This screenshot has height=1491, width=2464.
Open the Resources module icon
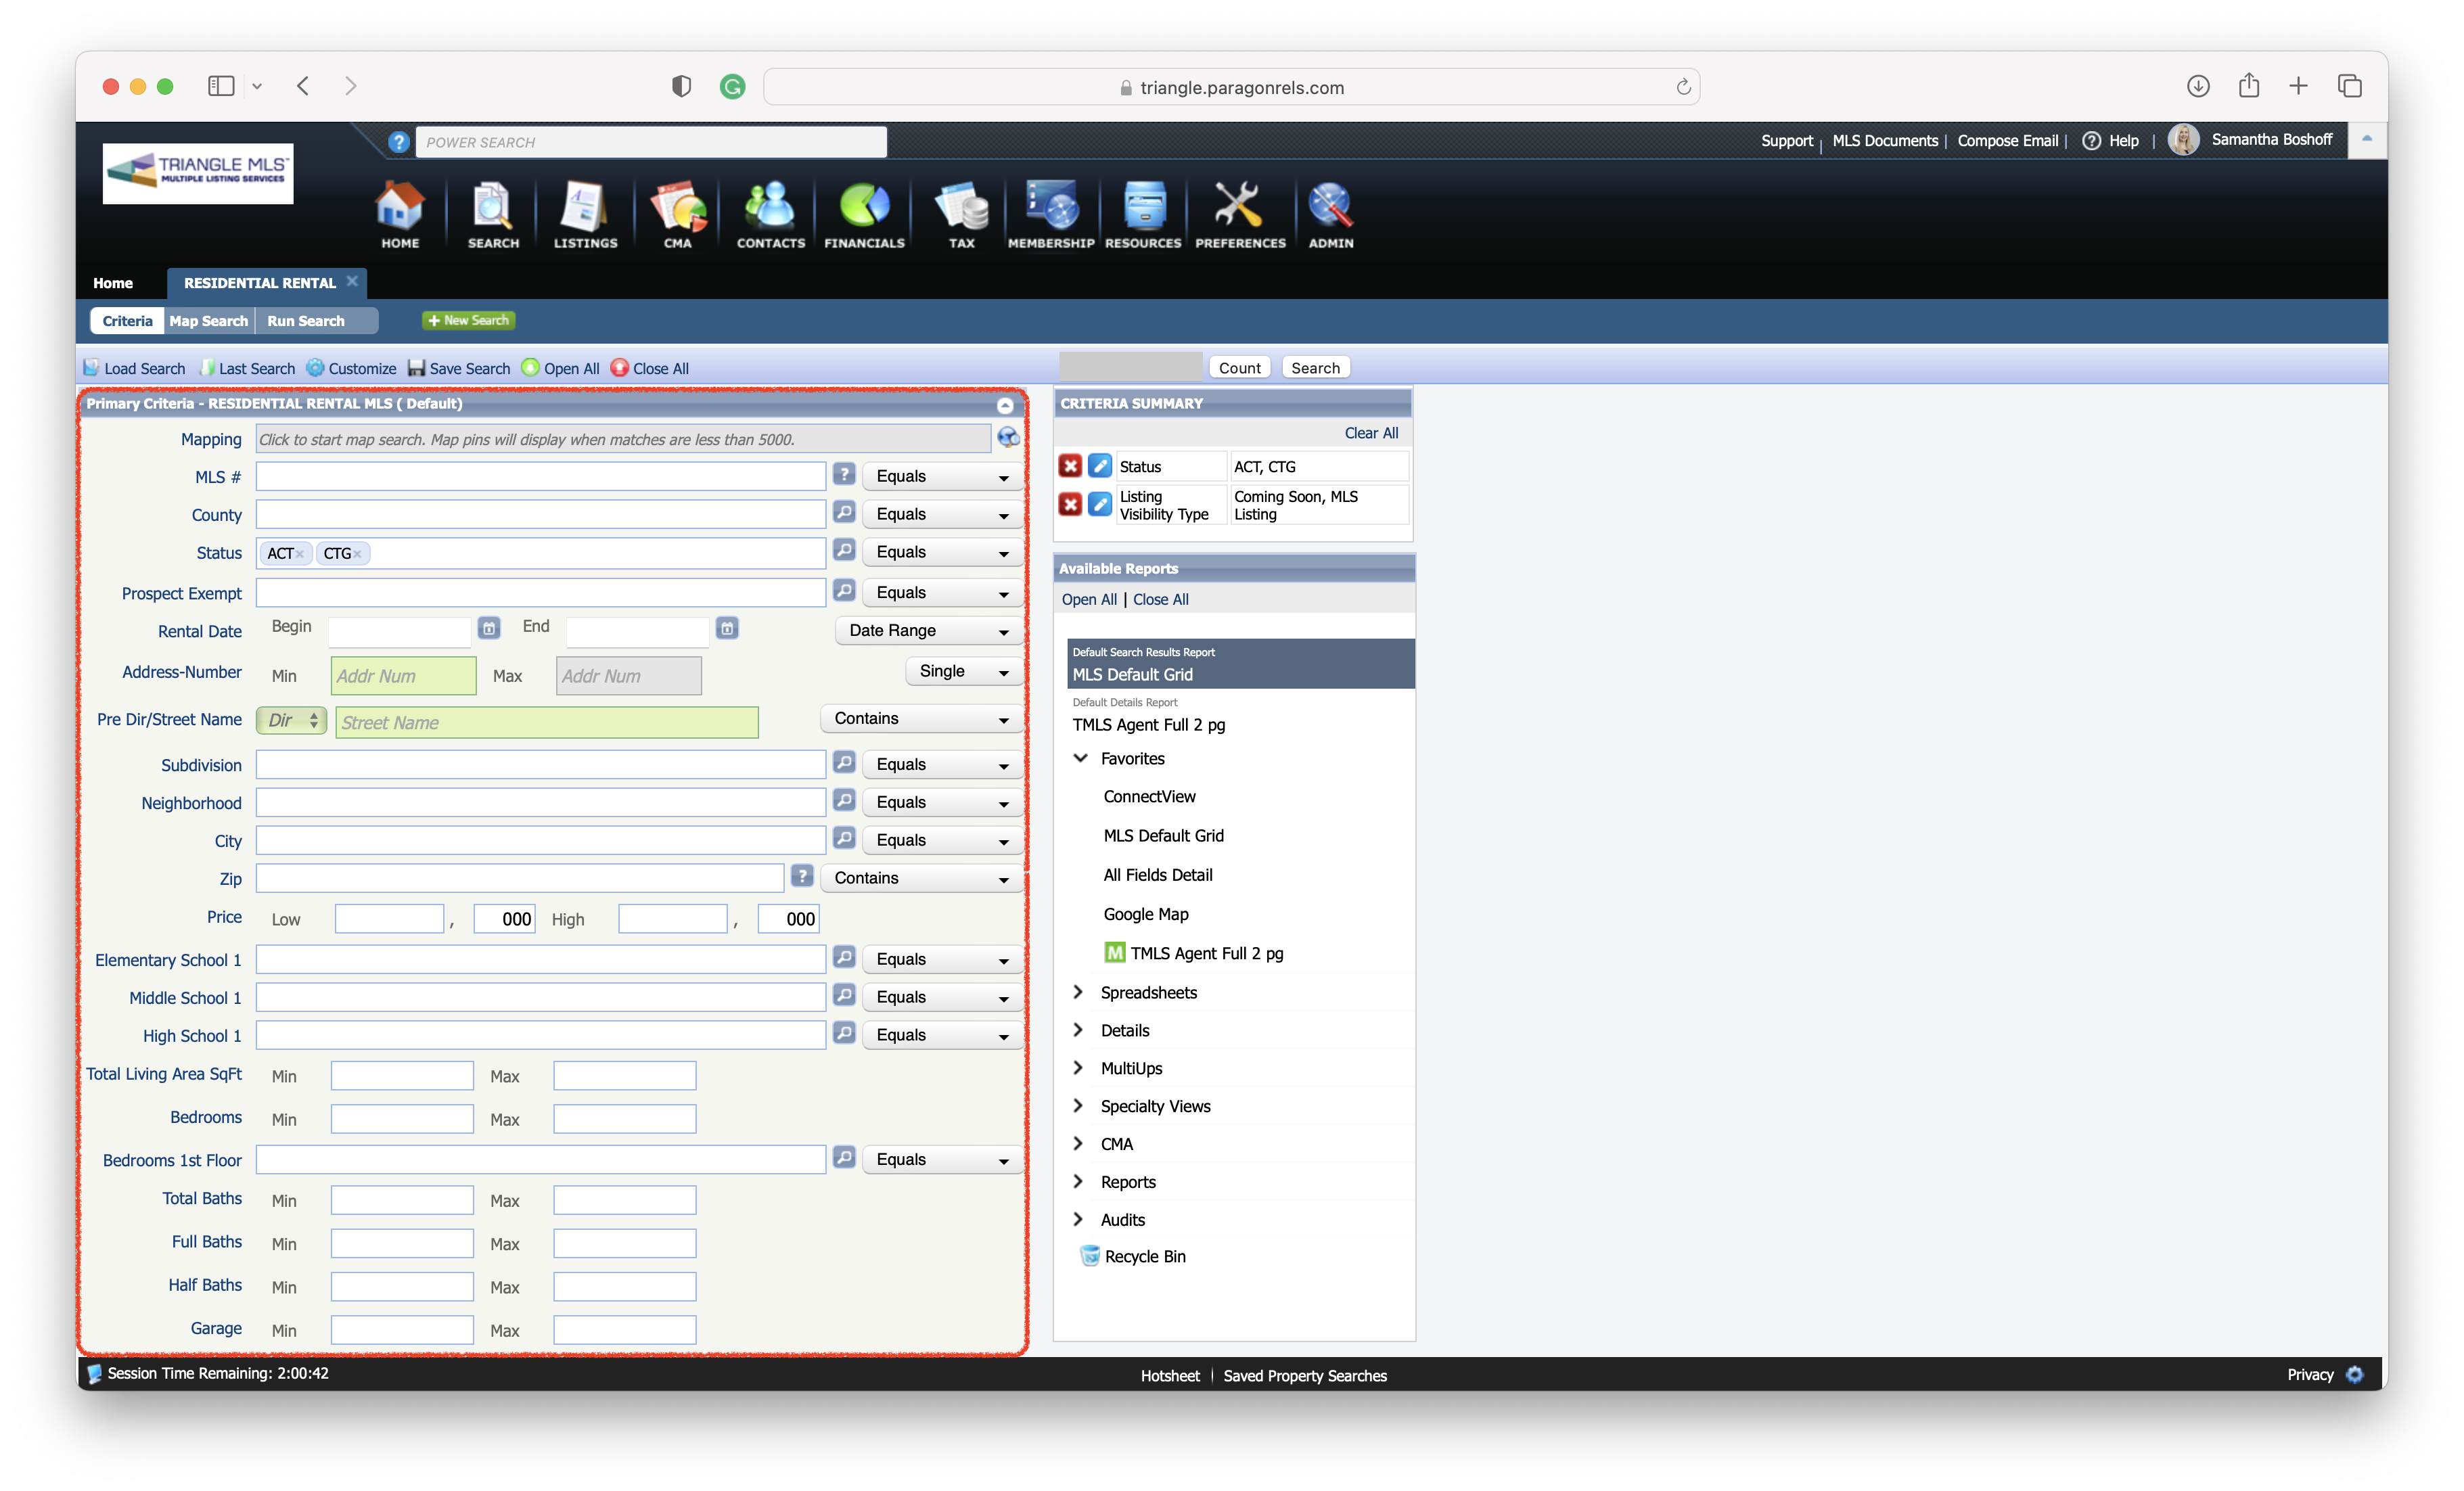pyautogui.click(x=1143, y=214)
